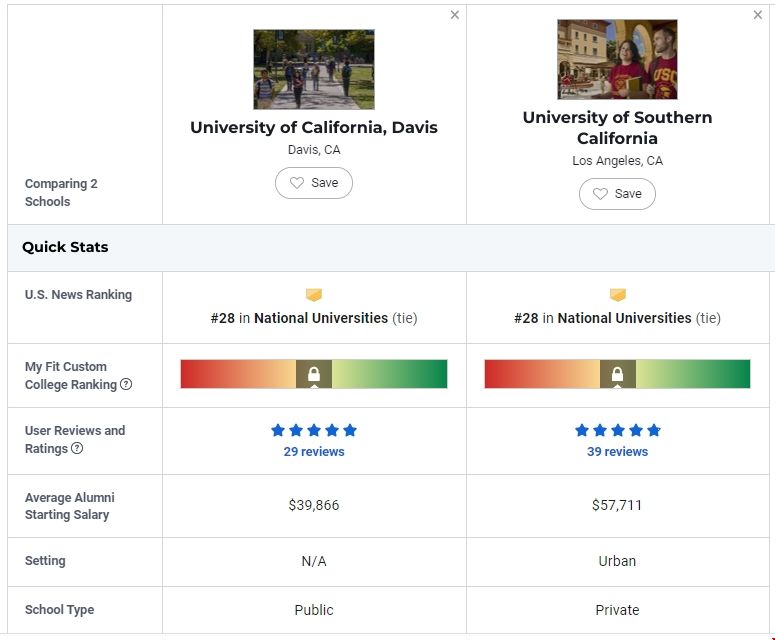Image resolution: width=775 pixels, height=640 pixels.
Task: Open USC 39 reviews
Action: (x=617, y=452)
